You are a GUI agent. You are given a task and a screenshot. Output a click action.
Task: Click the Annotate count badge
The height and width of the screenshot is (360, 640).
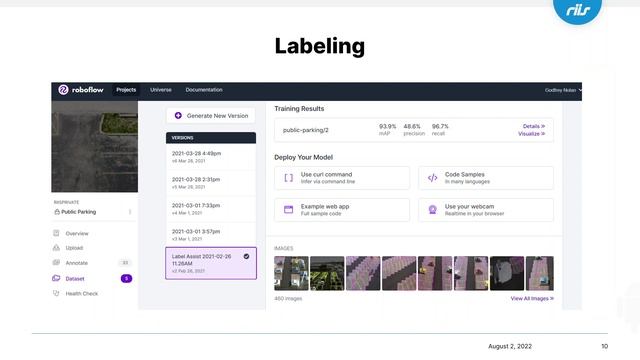(x=125, y=263)
